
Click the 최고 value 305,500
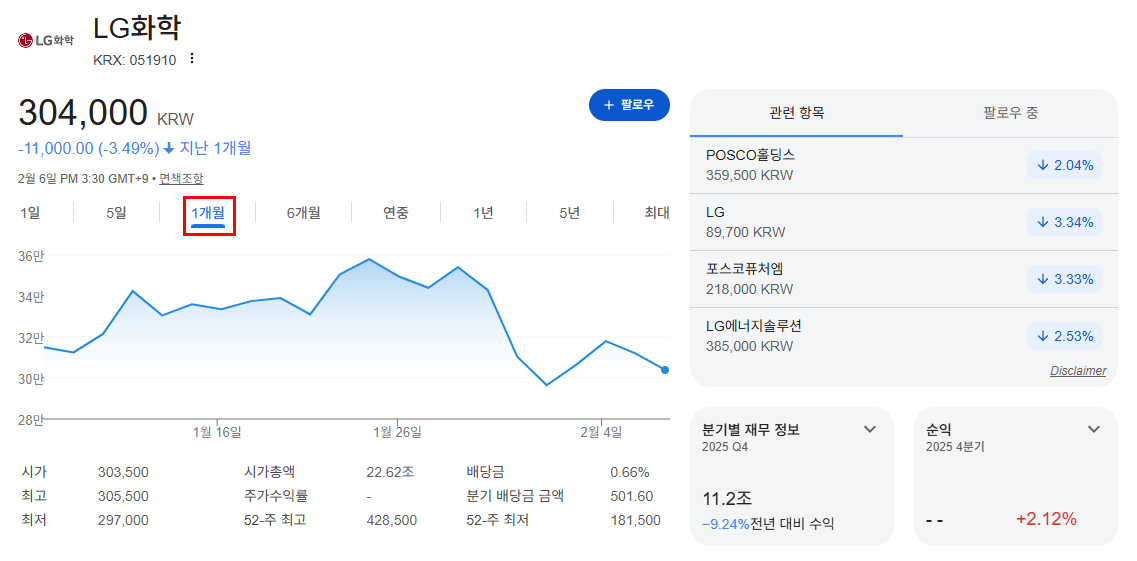tap(123, 496)
